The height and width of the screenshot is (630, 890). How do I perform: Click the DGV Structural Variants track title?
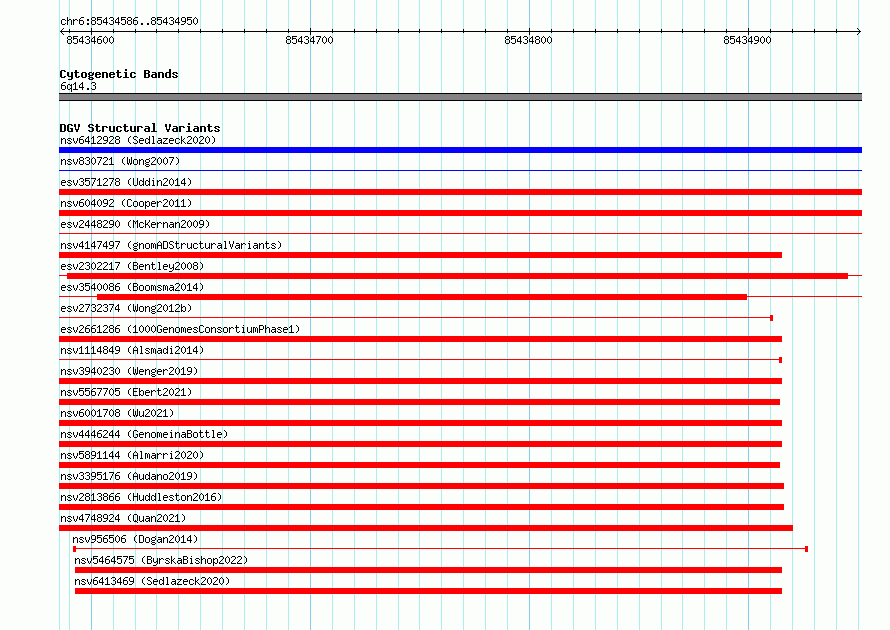click(140, 128)
